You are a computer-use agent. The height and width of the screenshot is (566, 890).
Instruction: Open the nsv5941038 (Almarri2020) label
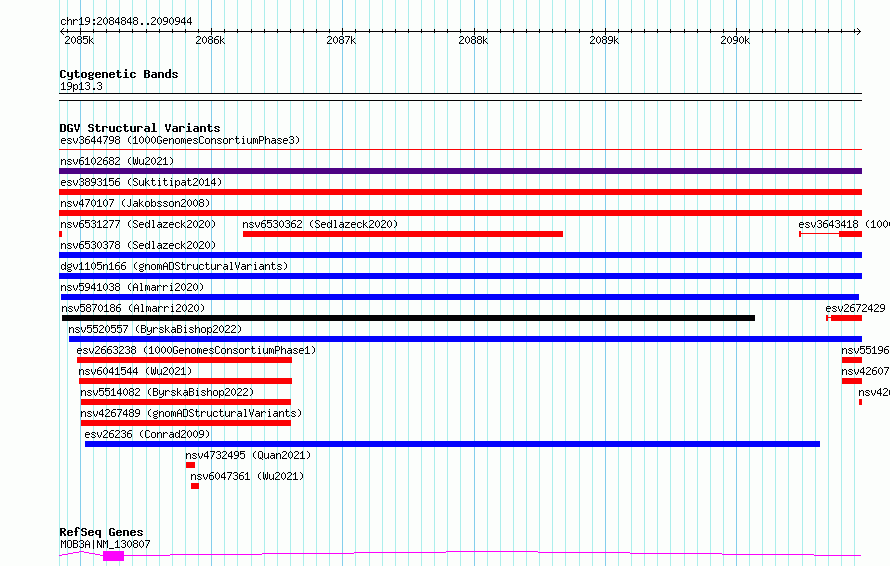(132, 287)
